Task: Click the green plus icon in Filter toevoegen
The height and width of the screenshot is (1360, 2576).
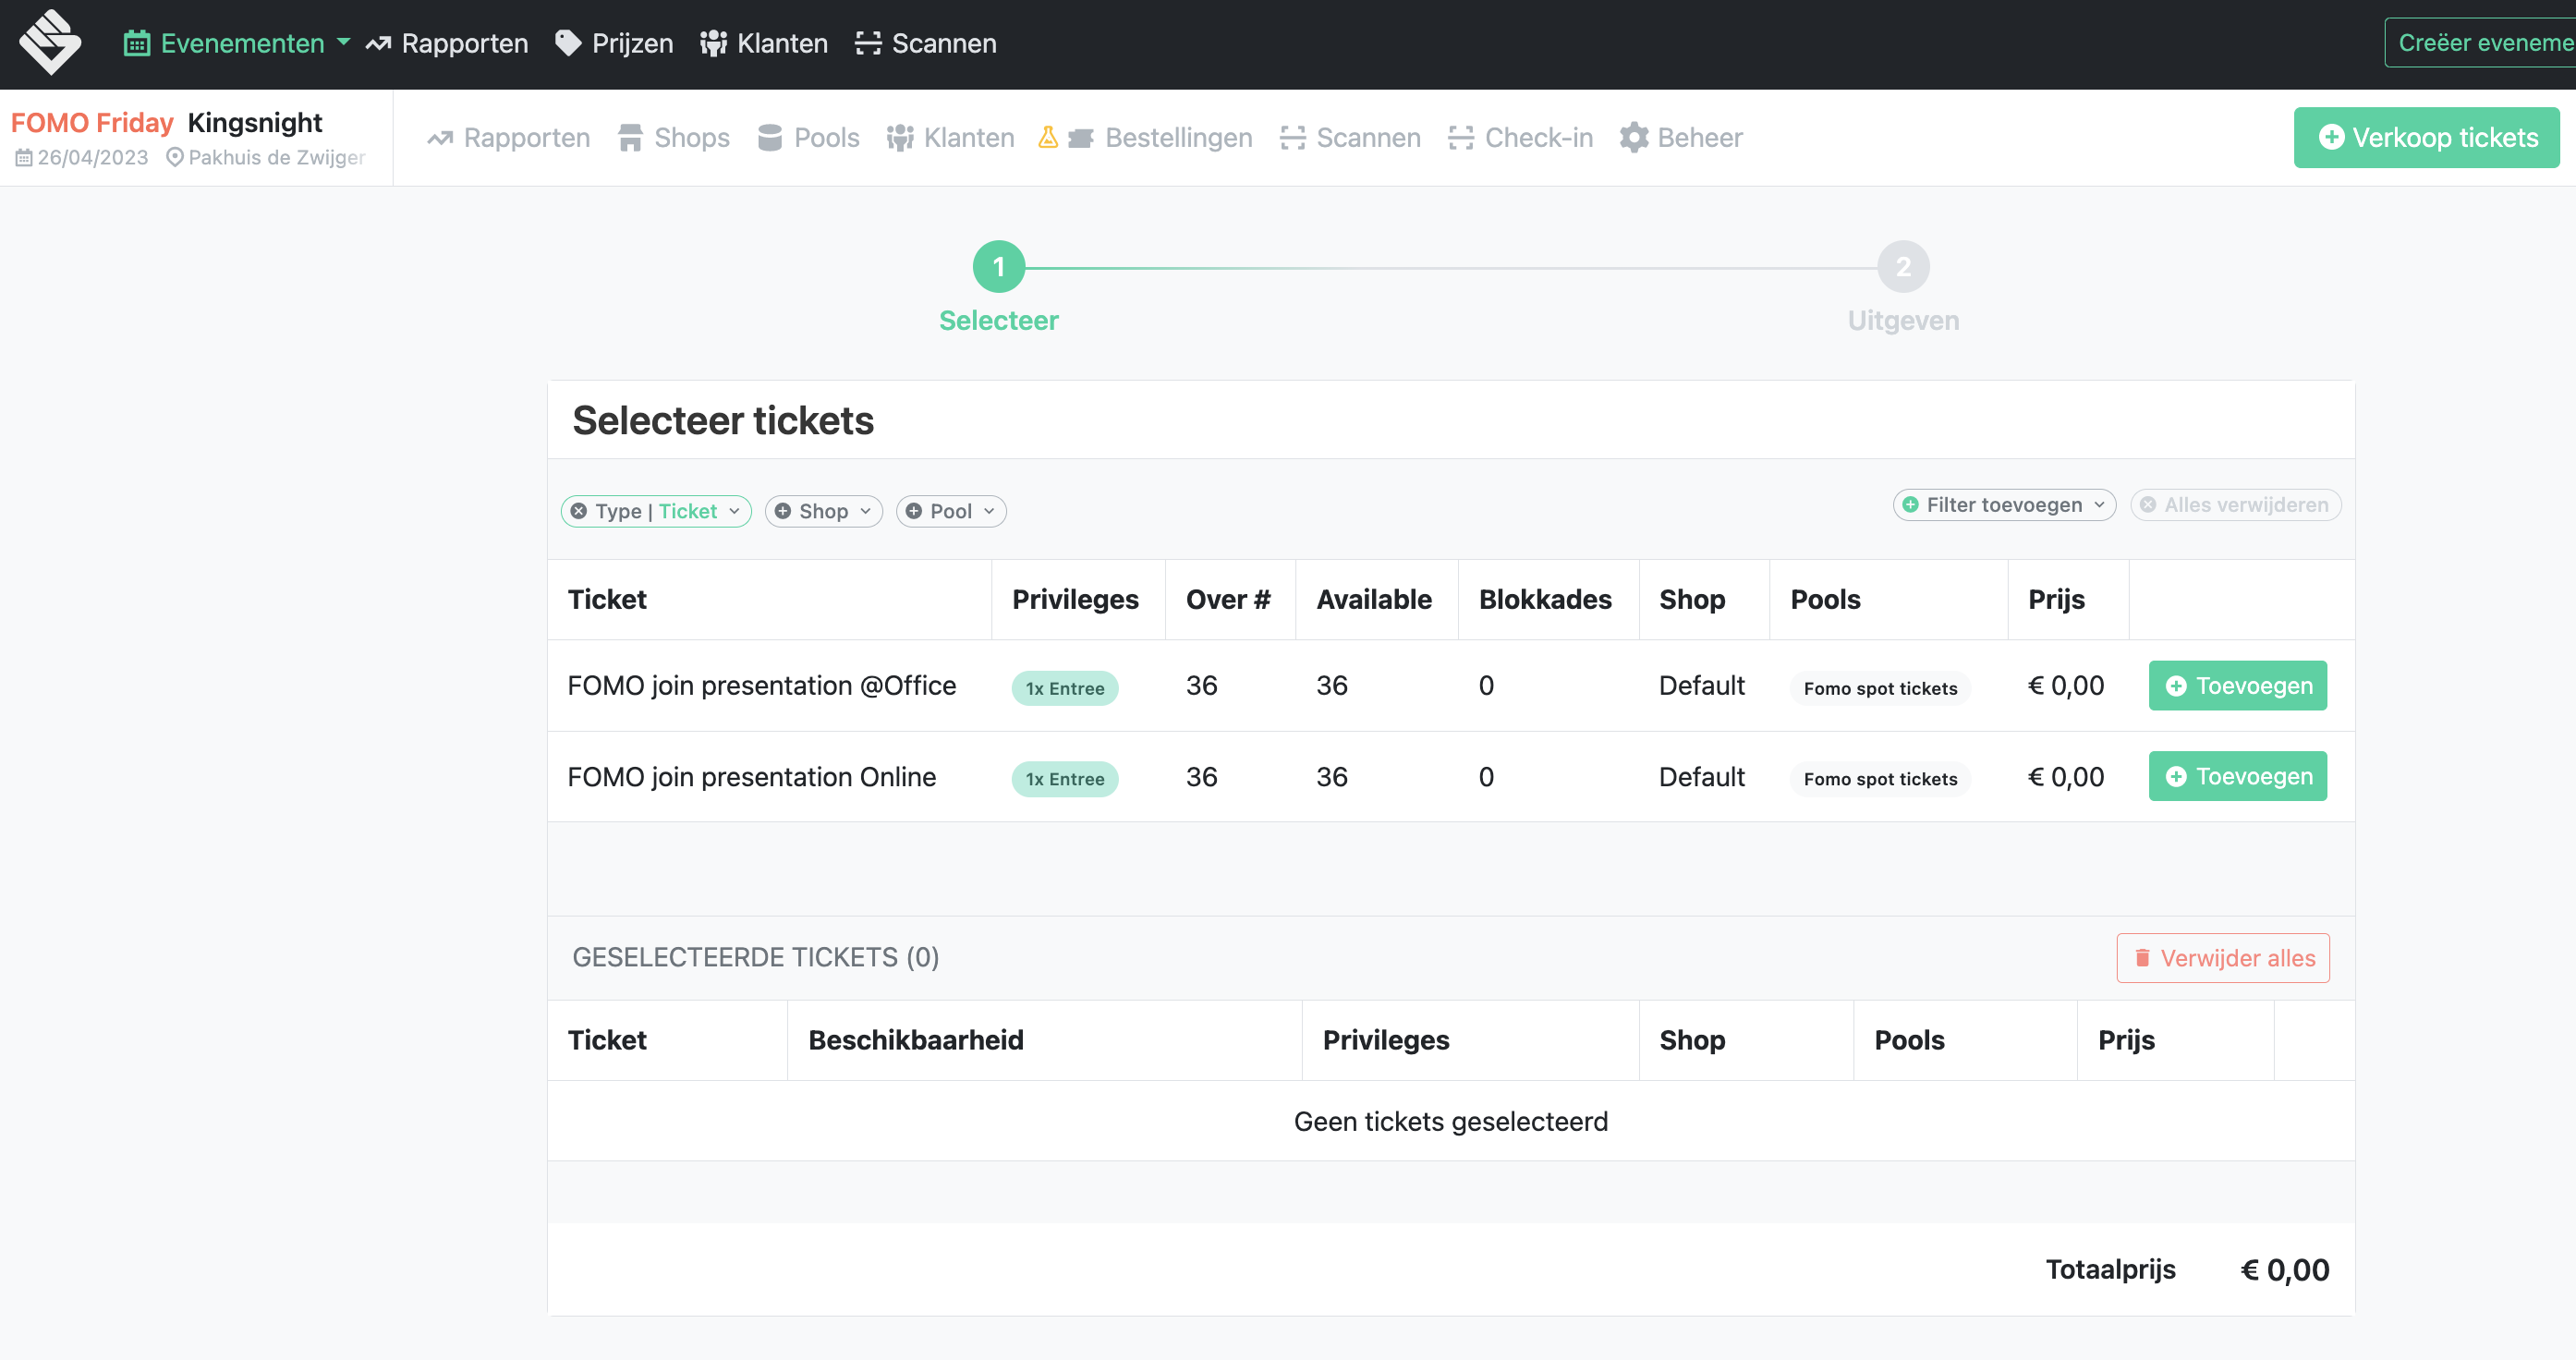Action: pyautogui.click(x=1910, y=505)
